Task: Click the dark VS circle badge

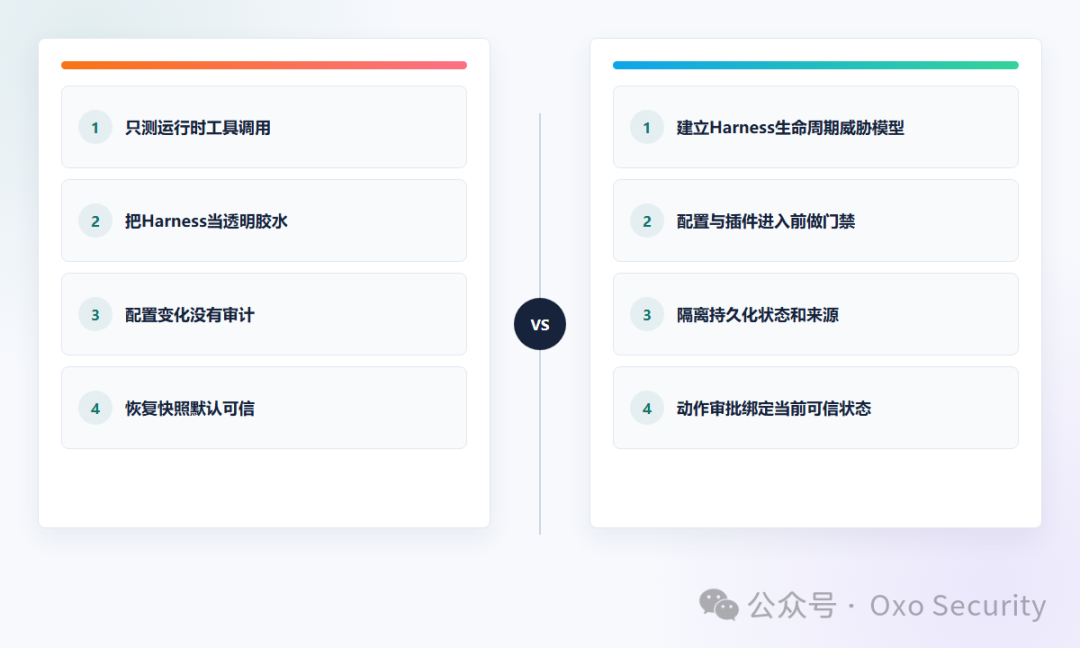Action: (x=539, y=324)
